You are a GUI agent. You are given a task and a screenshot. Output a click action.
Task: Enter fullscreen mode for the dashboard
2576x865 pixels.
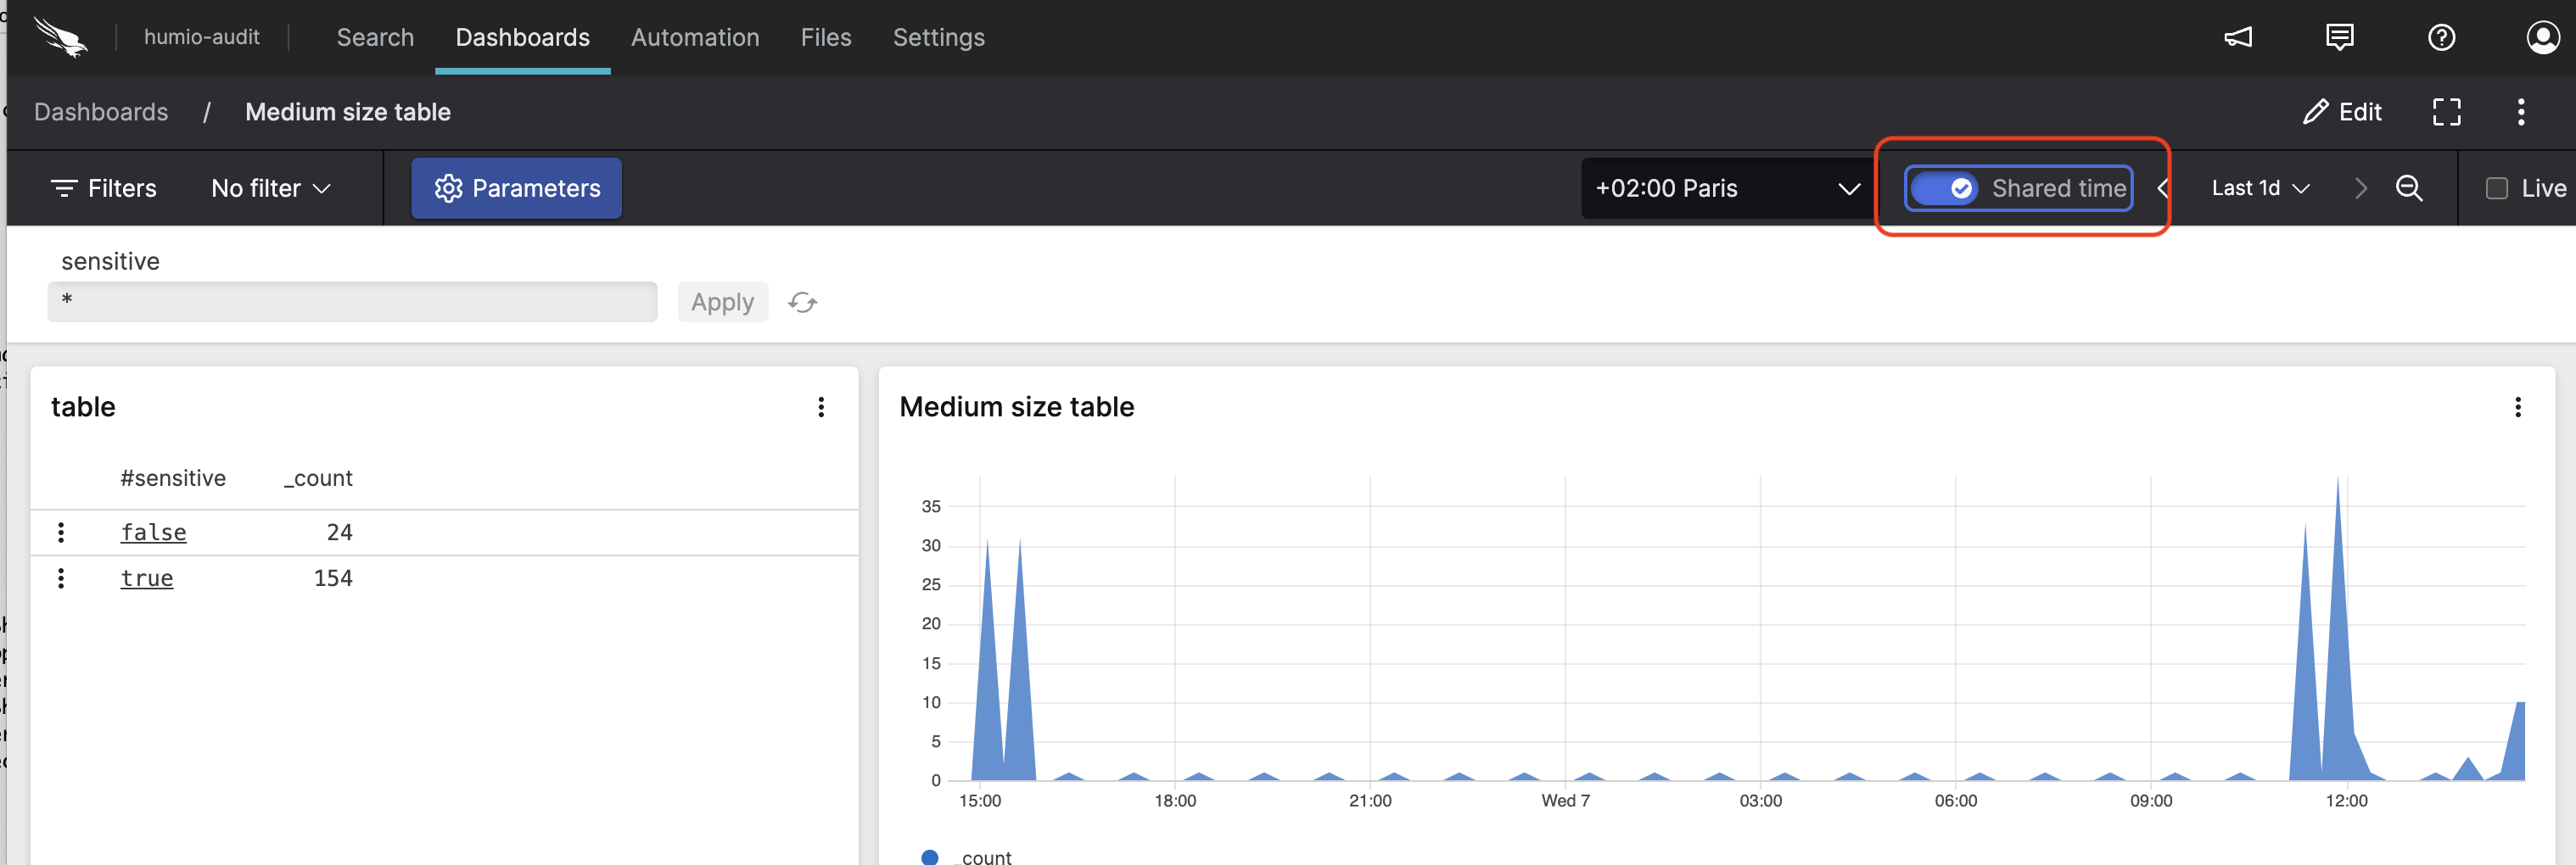2446,112
